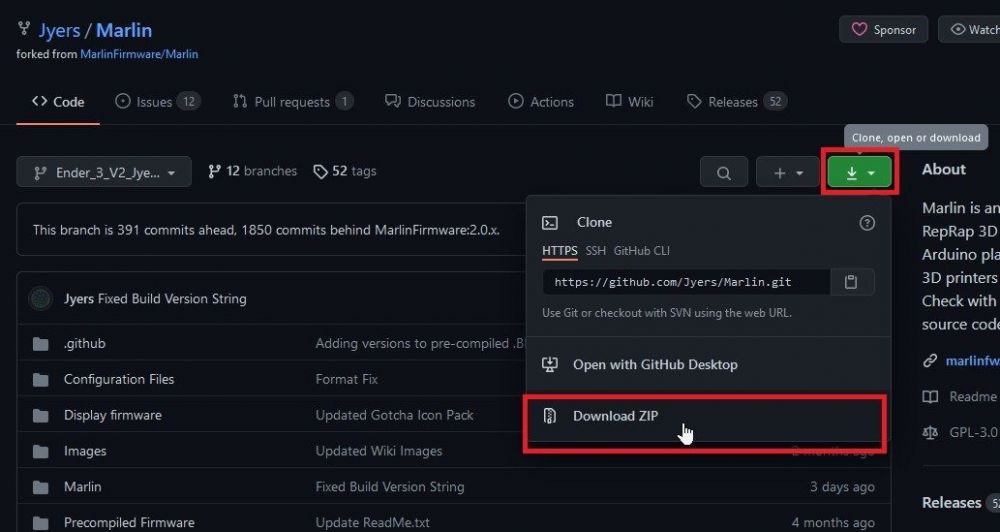Open the Images folder
This screenshot has width=1000, height=532.
85,451
